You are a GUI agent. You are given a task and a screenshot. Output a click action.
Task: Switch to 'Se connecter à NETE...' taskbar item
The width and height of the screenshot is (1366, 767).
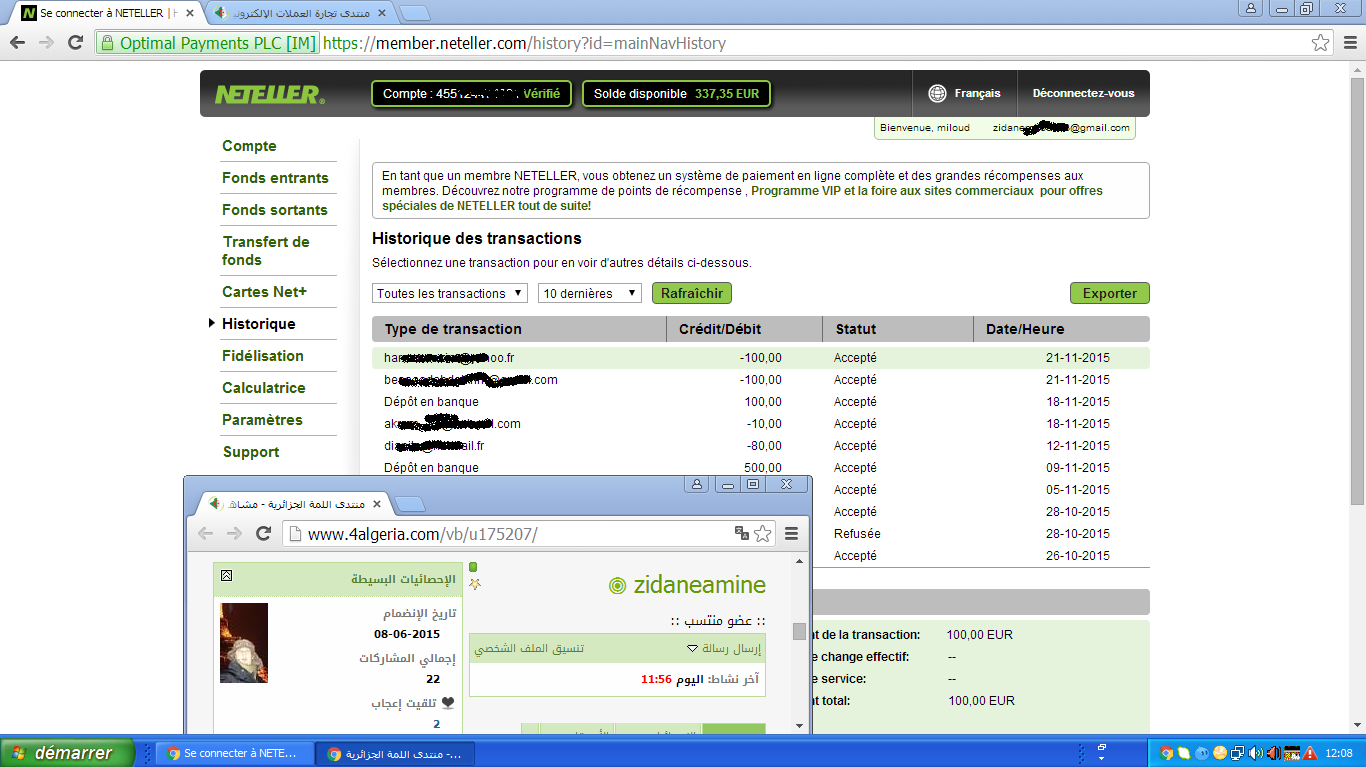(x=234, y=753)
